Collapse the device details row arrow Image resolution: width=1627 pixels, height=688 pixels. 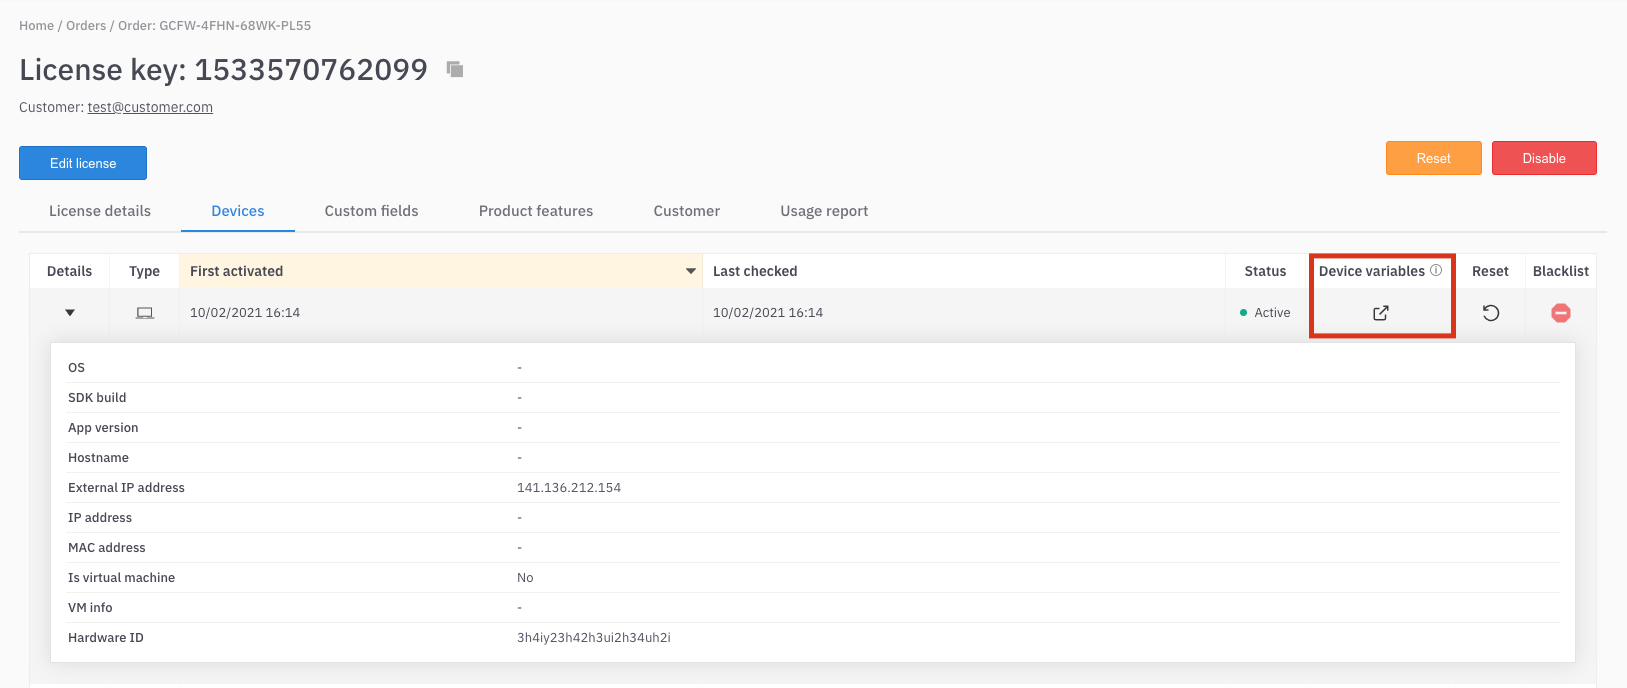tap(70, 313)
